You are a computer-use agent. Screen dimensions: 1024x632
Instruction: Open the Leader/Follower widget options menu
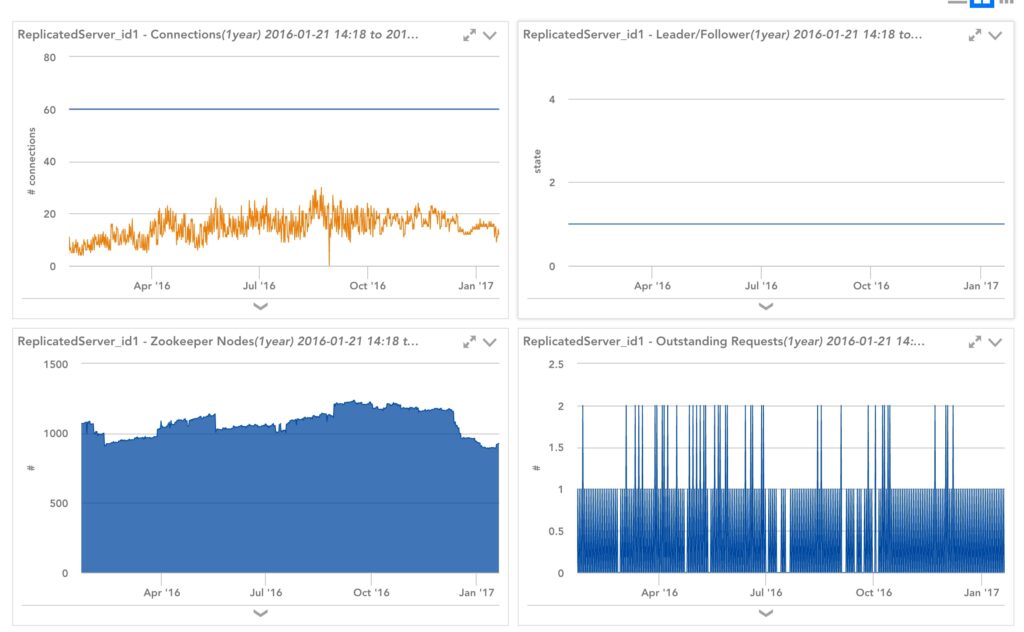(x=995, y=35)
